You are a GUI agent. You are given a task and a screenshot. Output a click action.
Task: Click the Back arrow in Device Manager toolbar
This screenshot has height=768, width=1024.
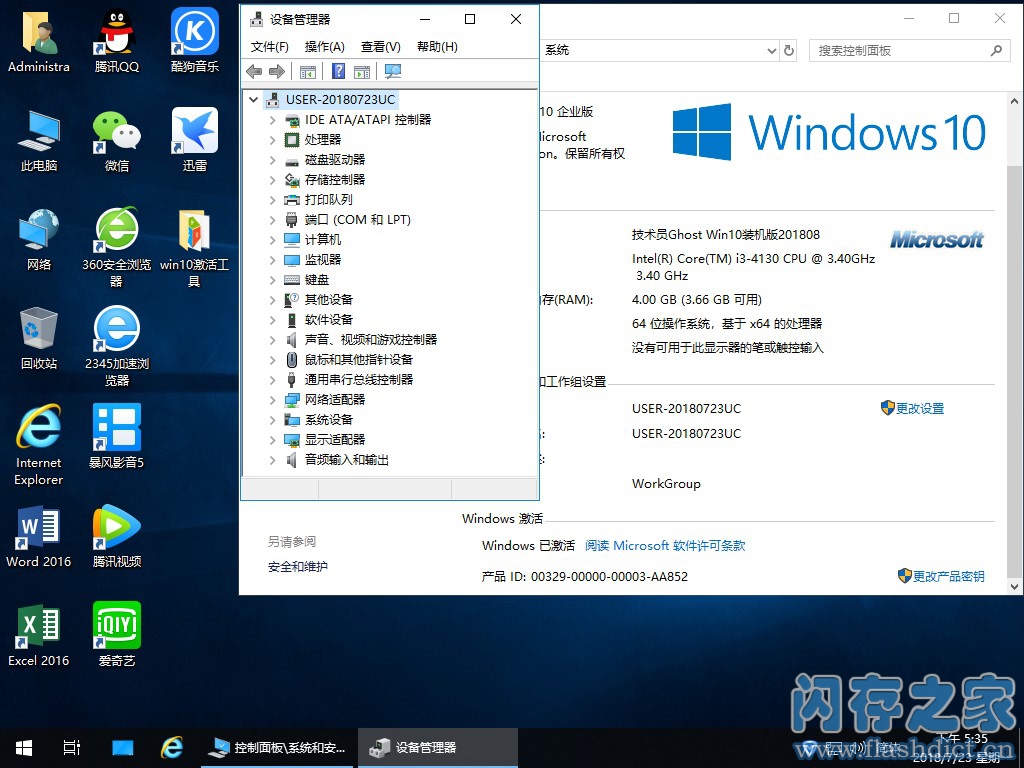[254, 72]
